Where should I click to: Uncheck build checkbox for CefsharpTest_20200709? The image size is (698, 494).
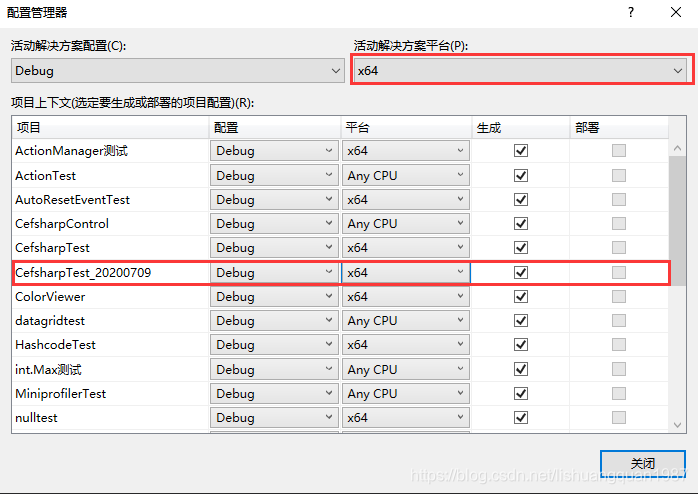click(520, 272)
